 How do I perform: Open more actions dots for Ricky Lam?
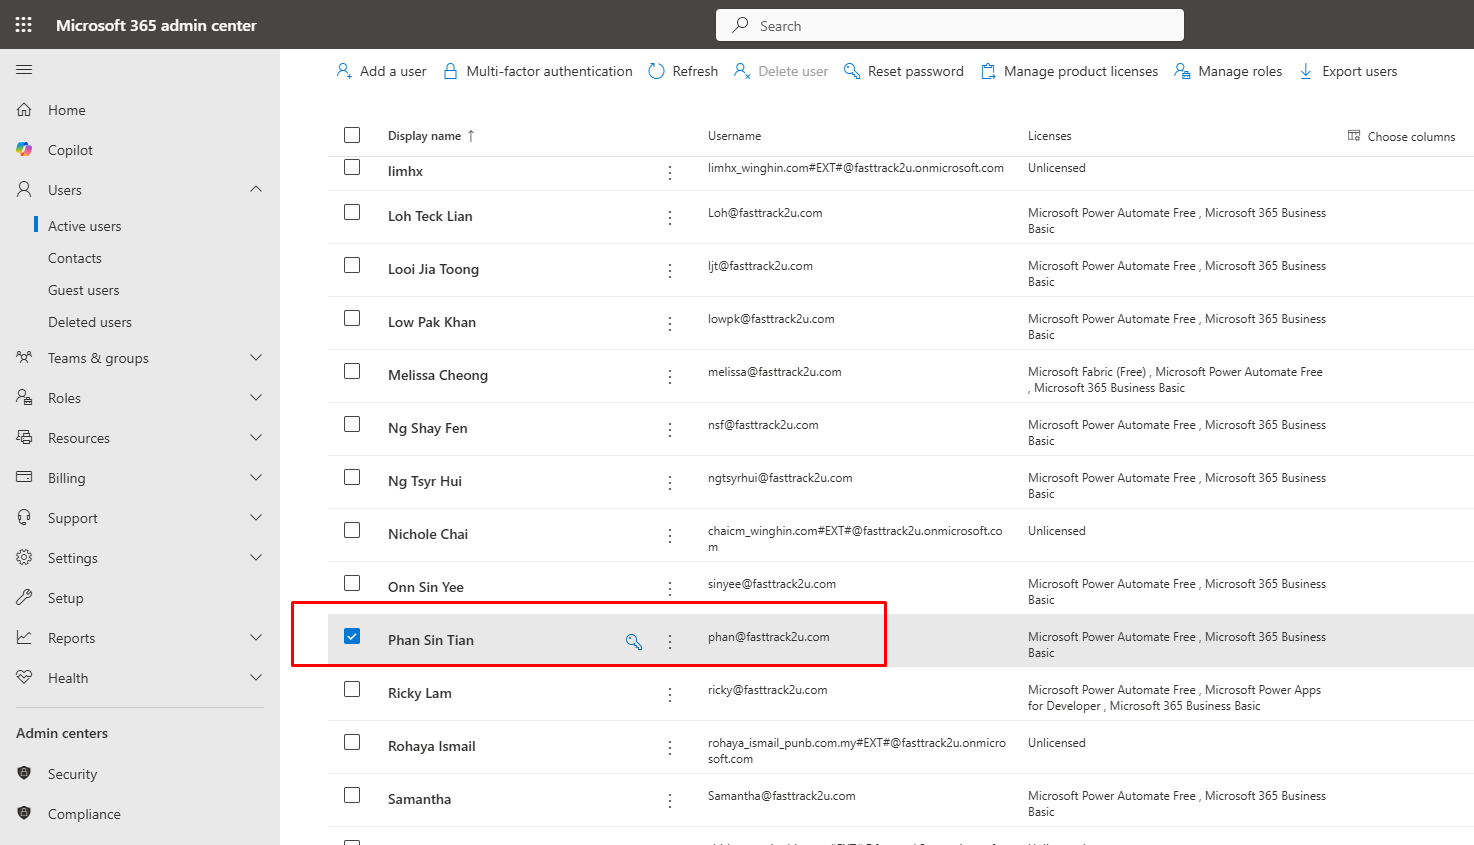coord(670,694)
